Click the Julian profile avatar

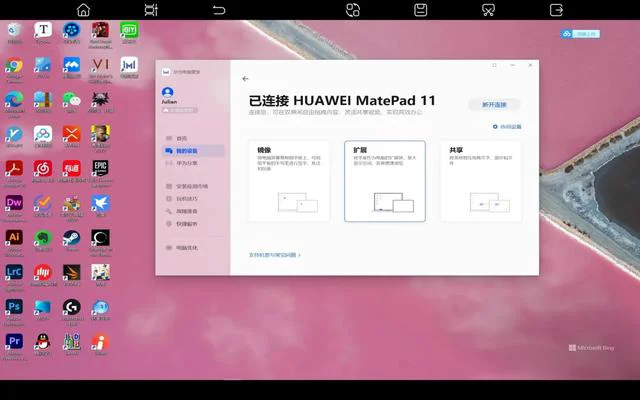tap(167, 92)
